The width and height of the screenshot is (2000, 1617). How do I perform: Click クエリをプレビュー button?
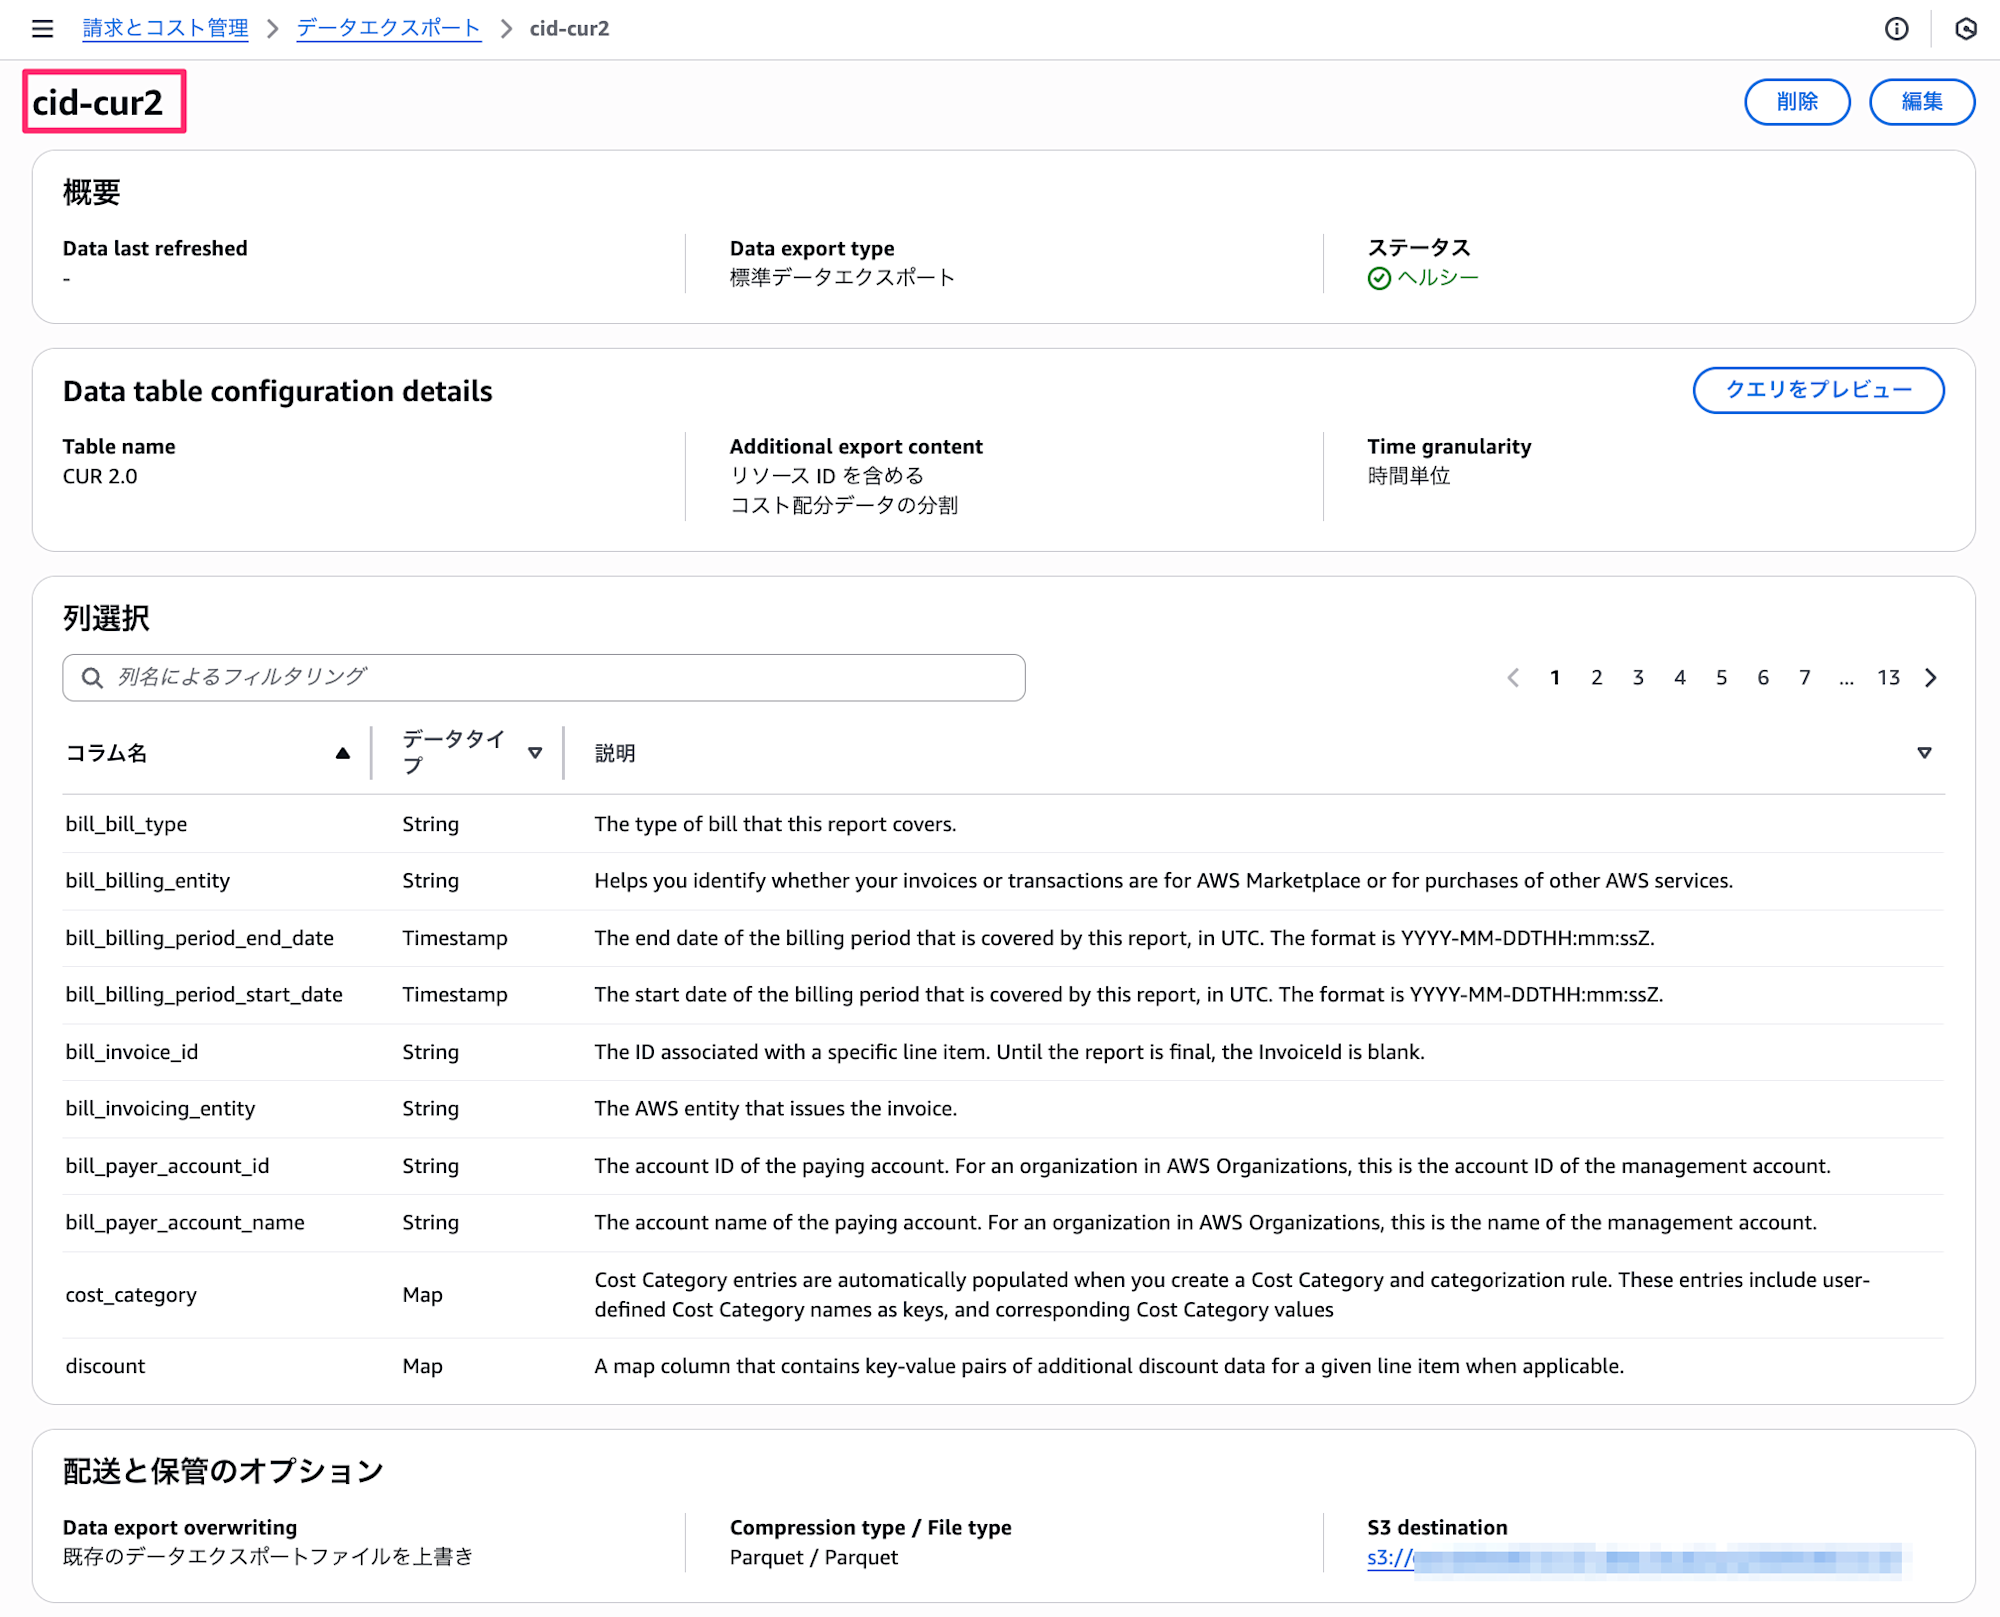click(x=1818, y=390)
